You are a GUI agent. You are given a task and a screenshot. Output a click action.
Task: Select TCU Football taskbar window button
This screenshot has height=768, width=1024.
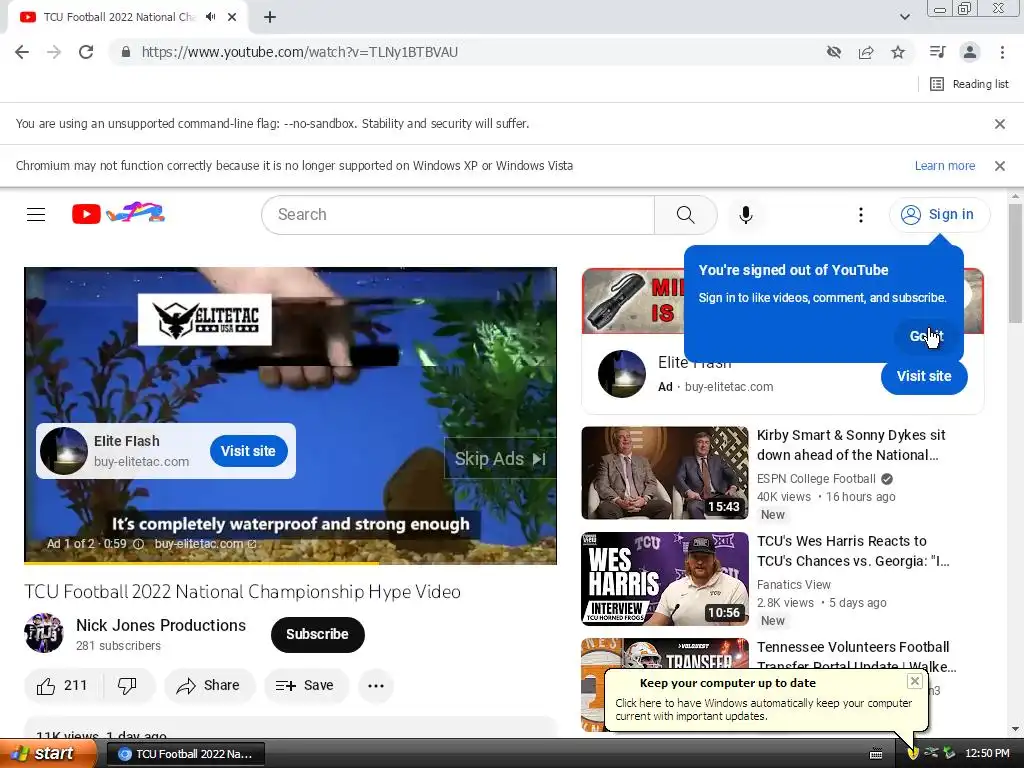pyautogui.click(x=185, y=754)
